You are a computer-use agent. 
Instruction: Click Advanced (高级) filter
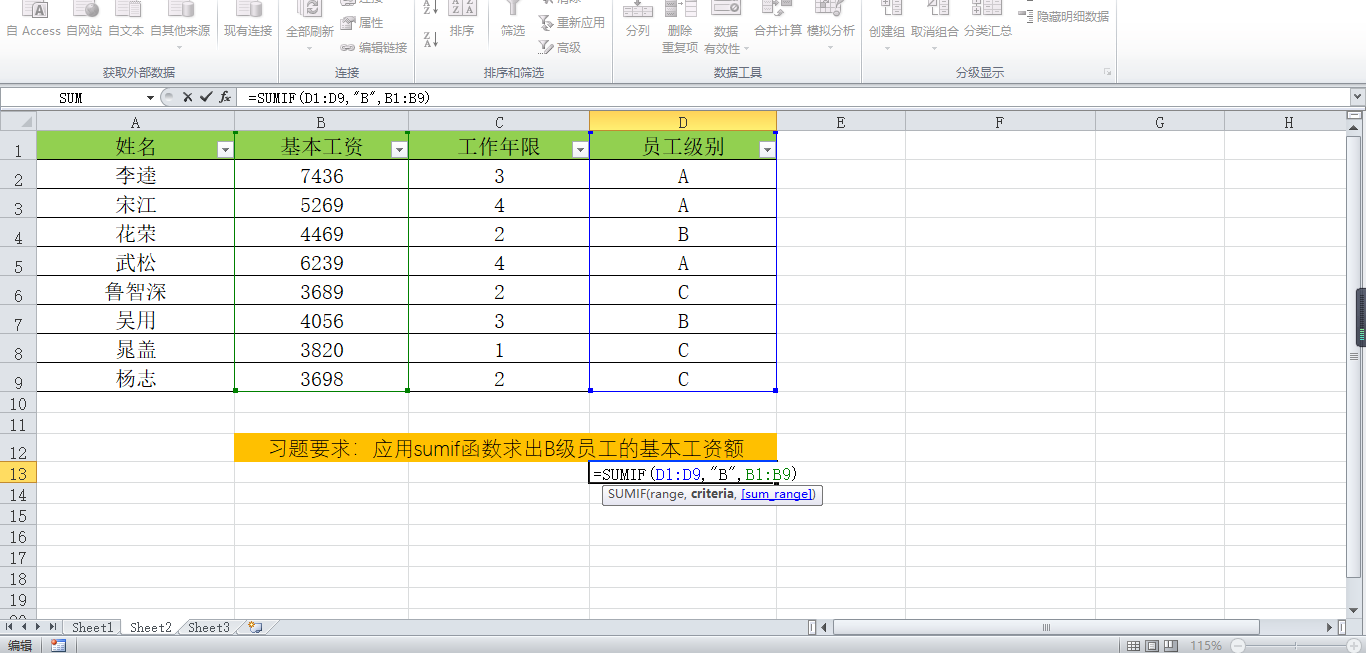pyautogui.click(x=560, y=47)
